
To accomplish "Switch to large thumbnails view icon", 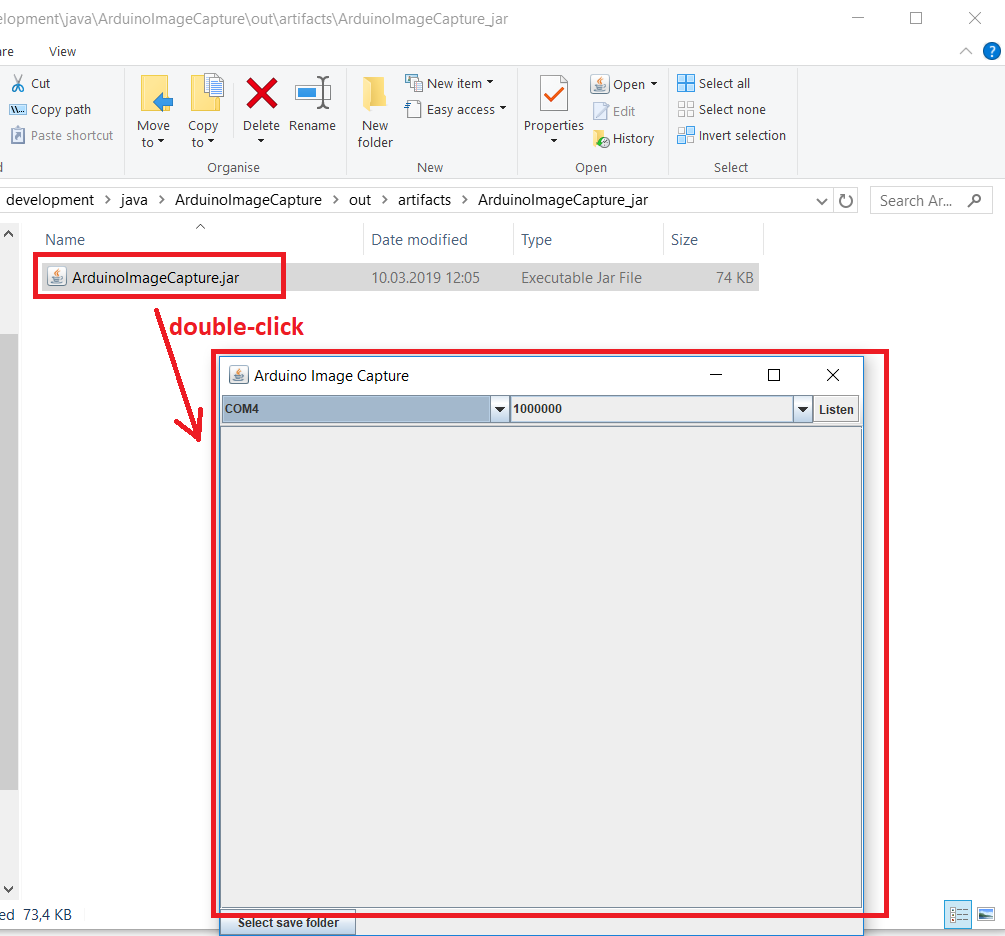I will [986, 914].
